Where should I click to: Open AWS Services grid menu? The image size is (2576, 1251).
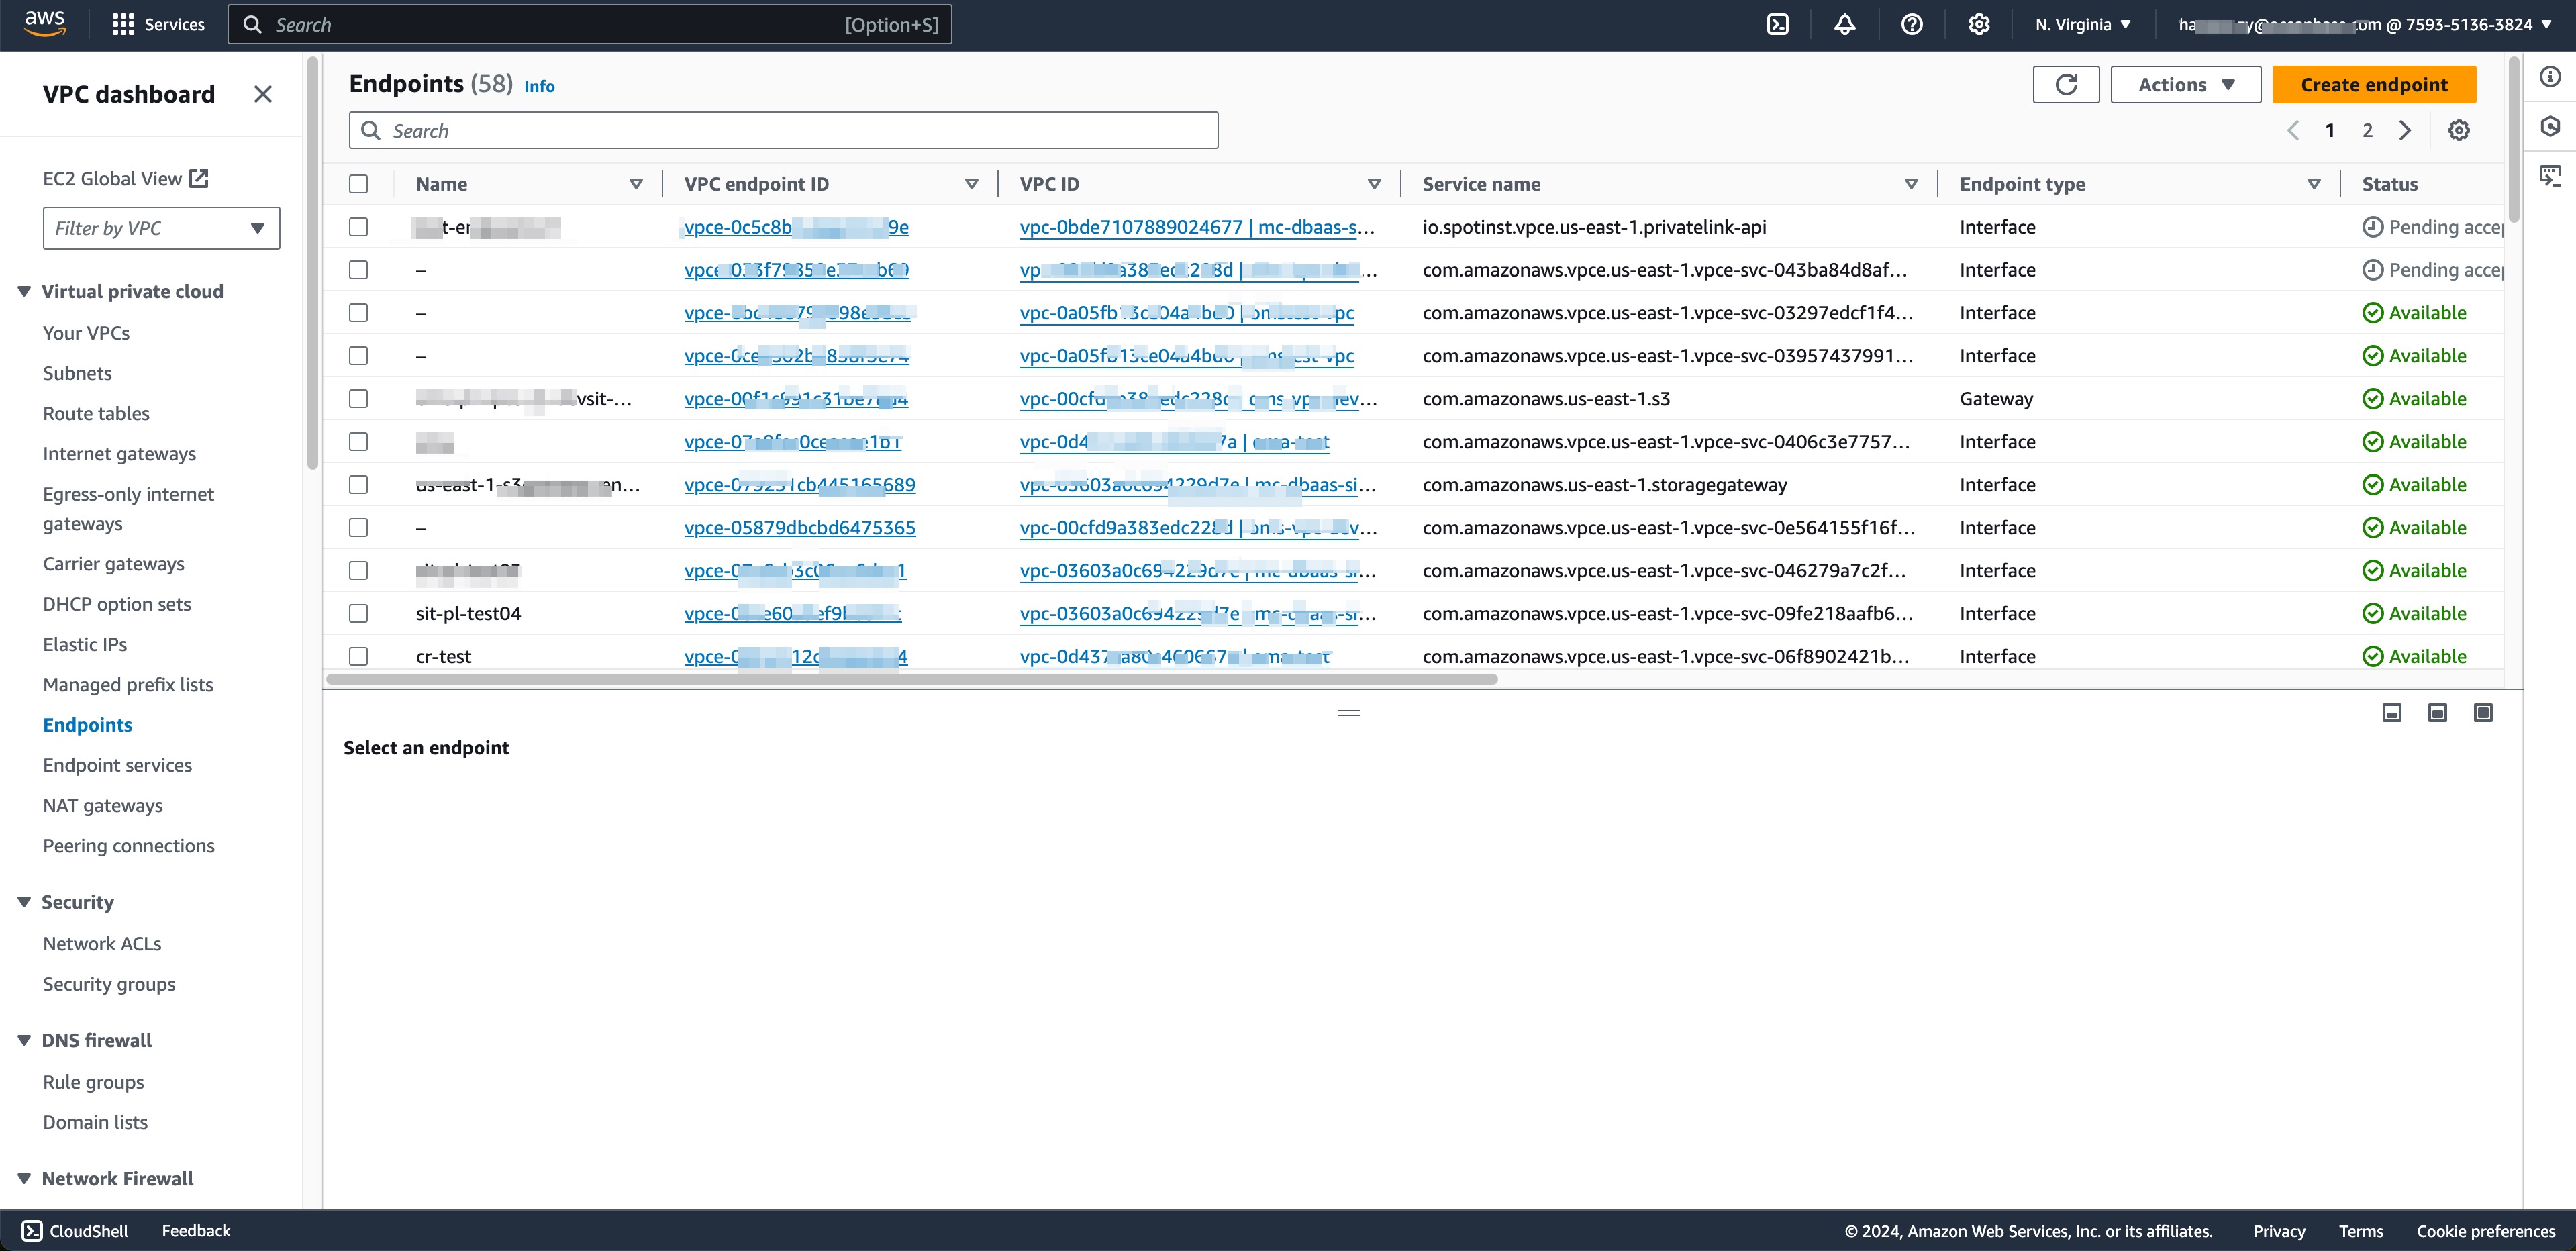[123, 25]
